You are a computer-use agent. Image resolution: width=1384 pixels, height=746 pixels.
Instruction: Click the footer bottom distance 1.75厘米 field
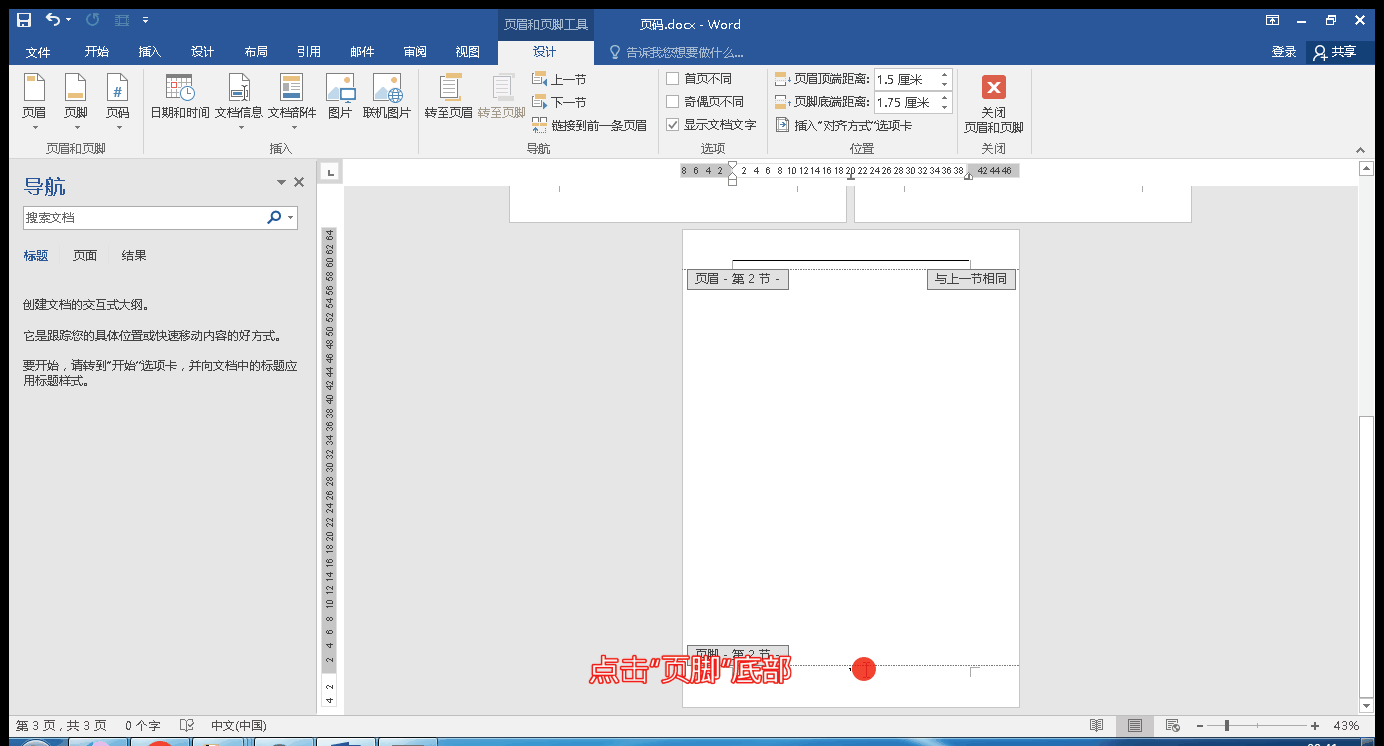tap(905, 102)
